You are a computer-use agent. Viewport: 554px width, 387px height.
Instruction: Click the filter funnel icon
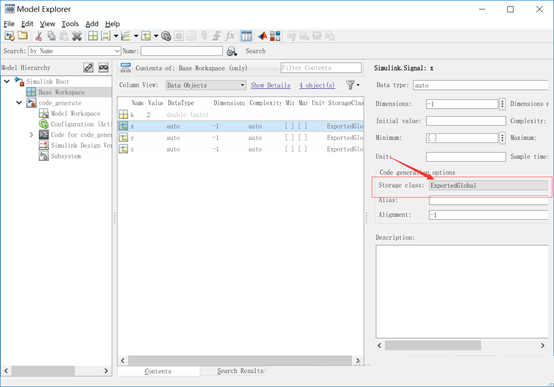(x=350, y=85)
